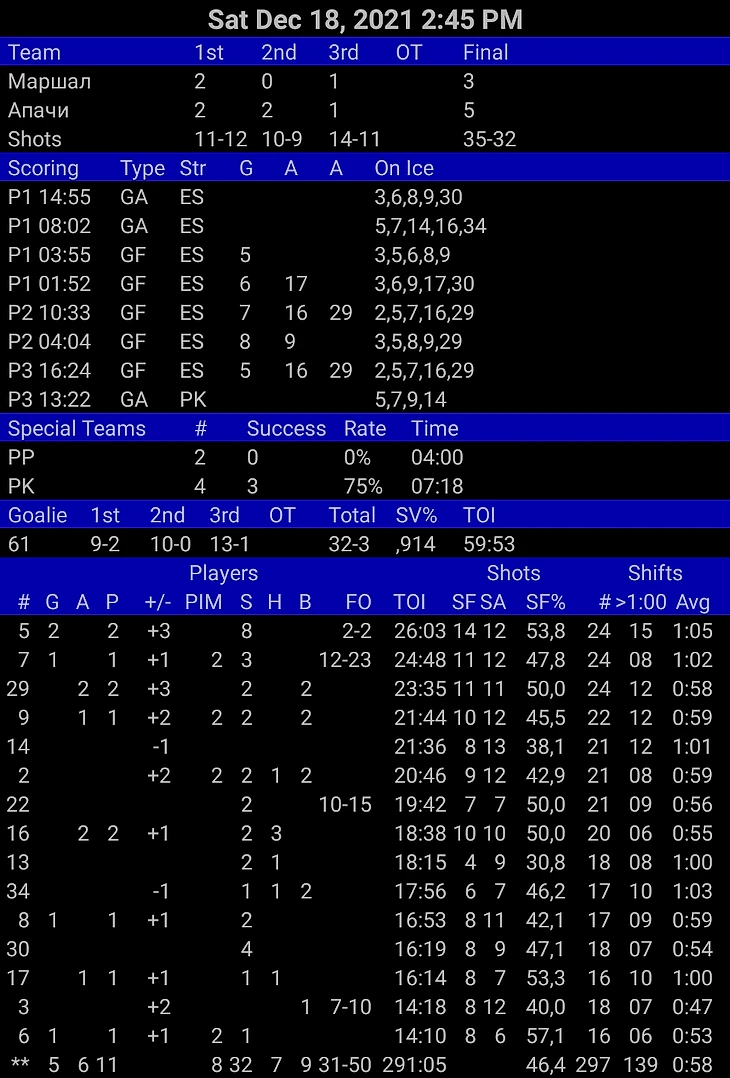Tap the Players section title

click(x=224, y=574)
